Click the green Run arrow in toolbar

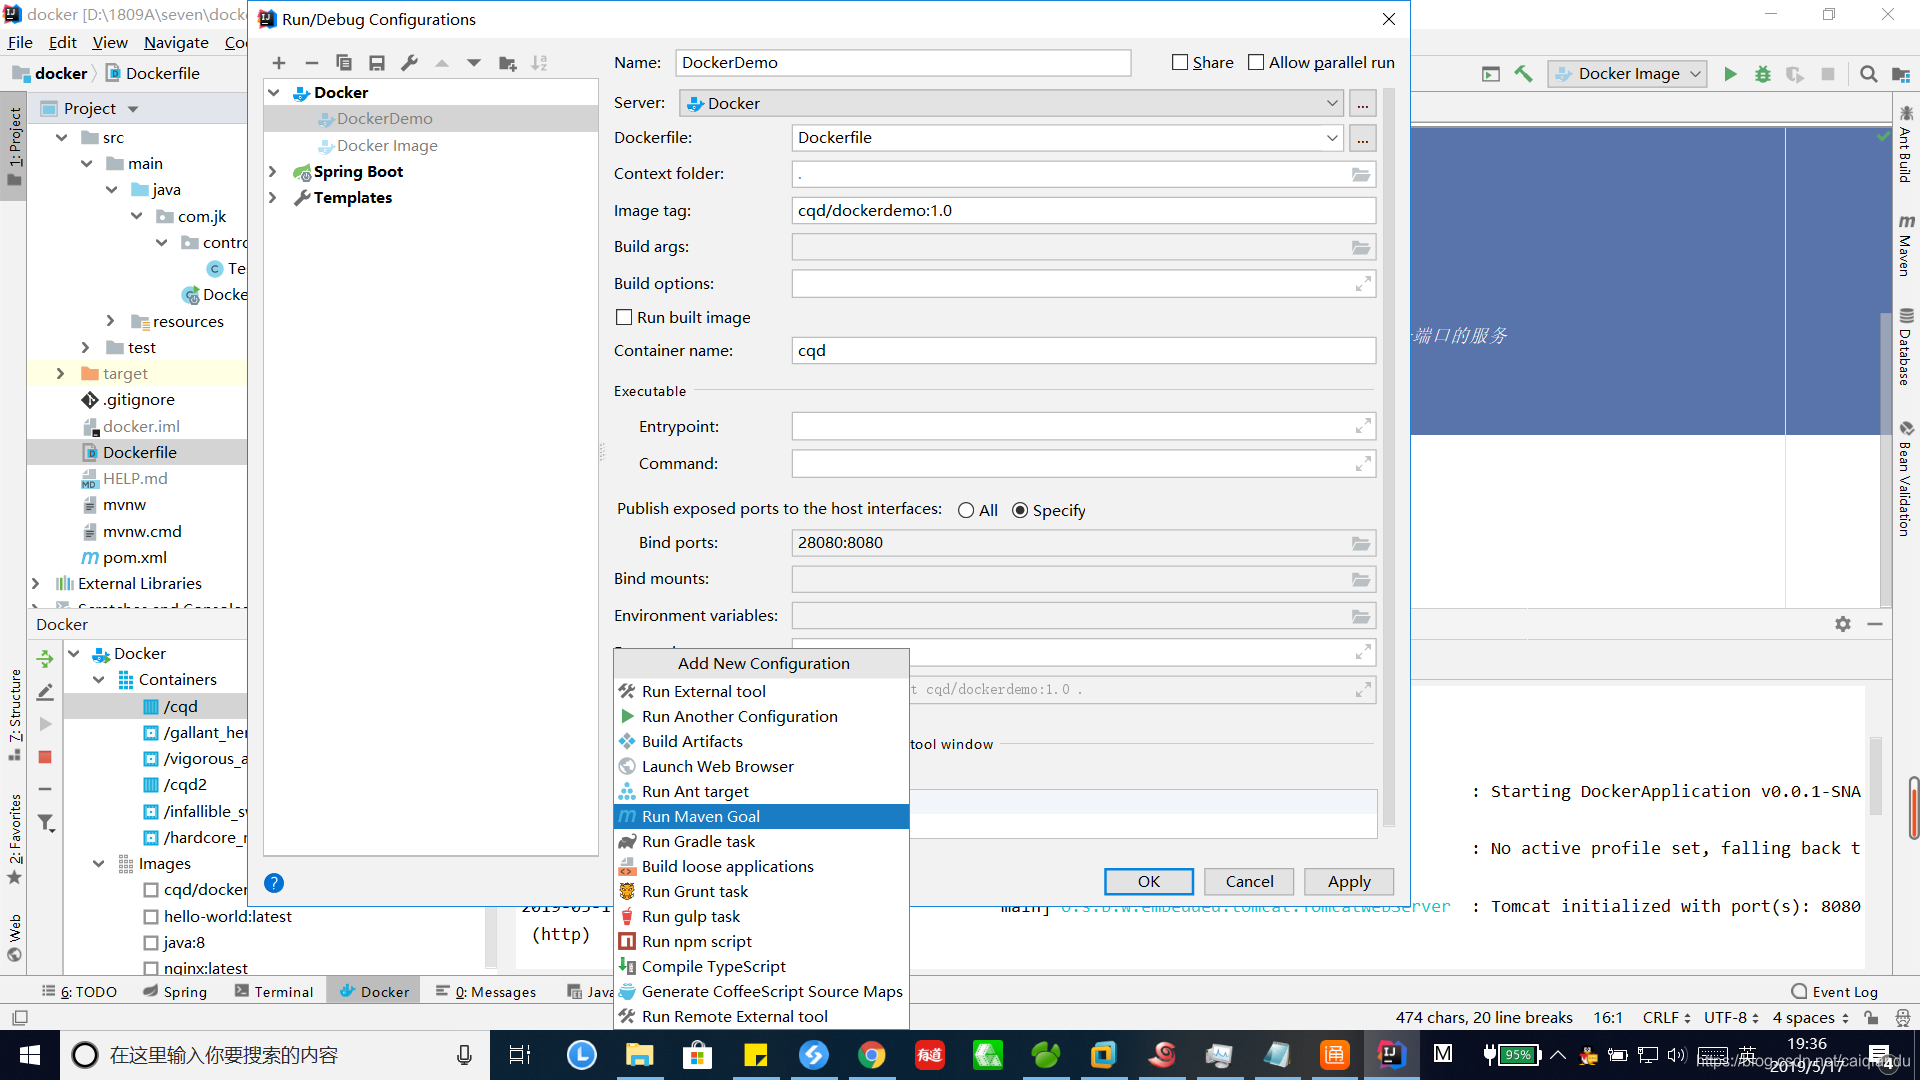[x=1730, y=74]
